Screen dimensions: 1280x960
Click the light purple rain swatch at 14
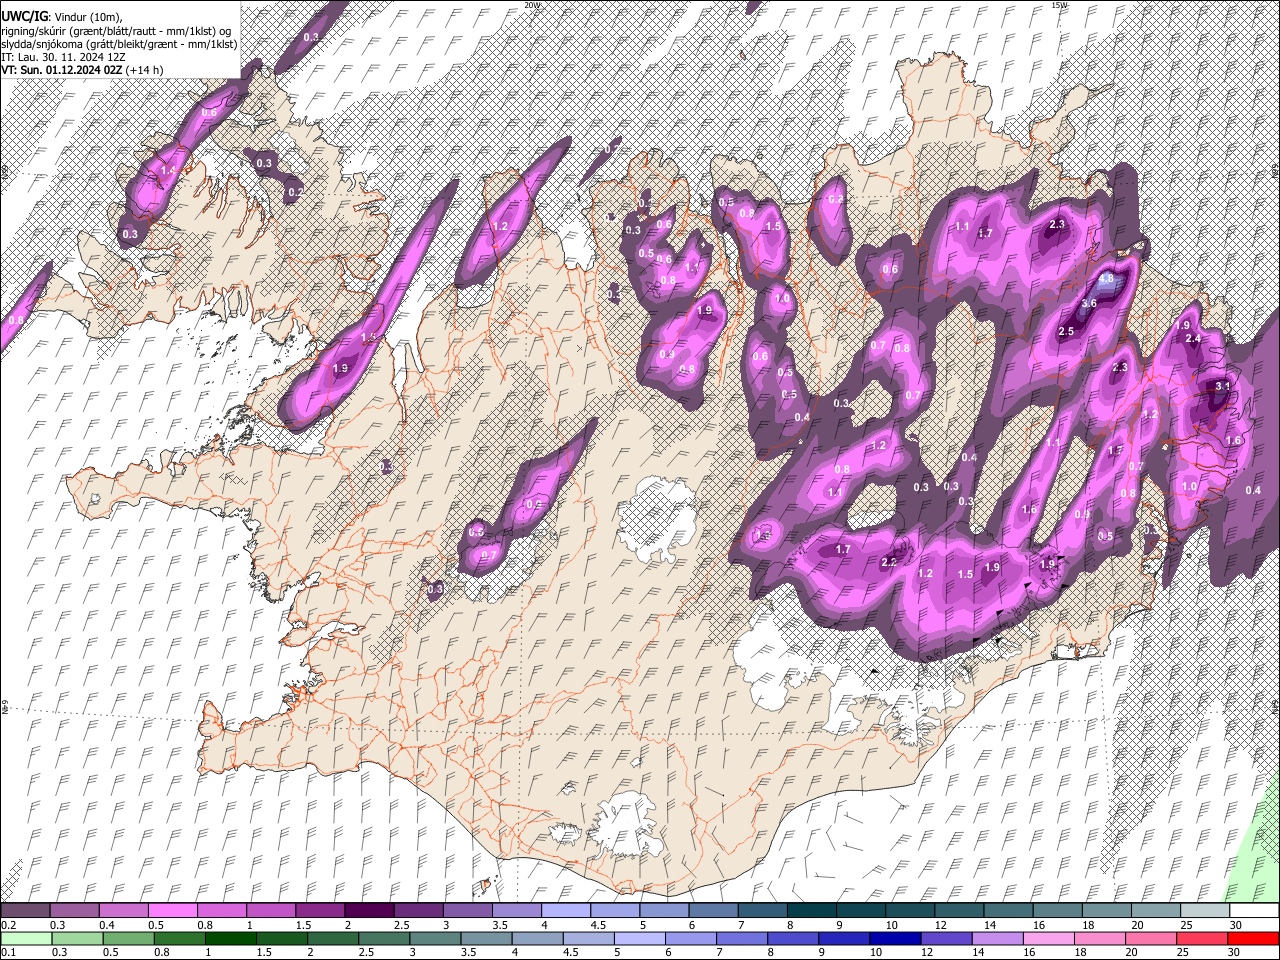click(x=996, y=939)
